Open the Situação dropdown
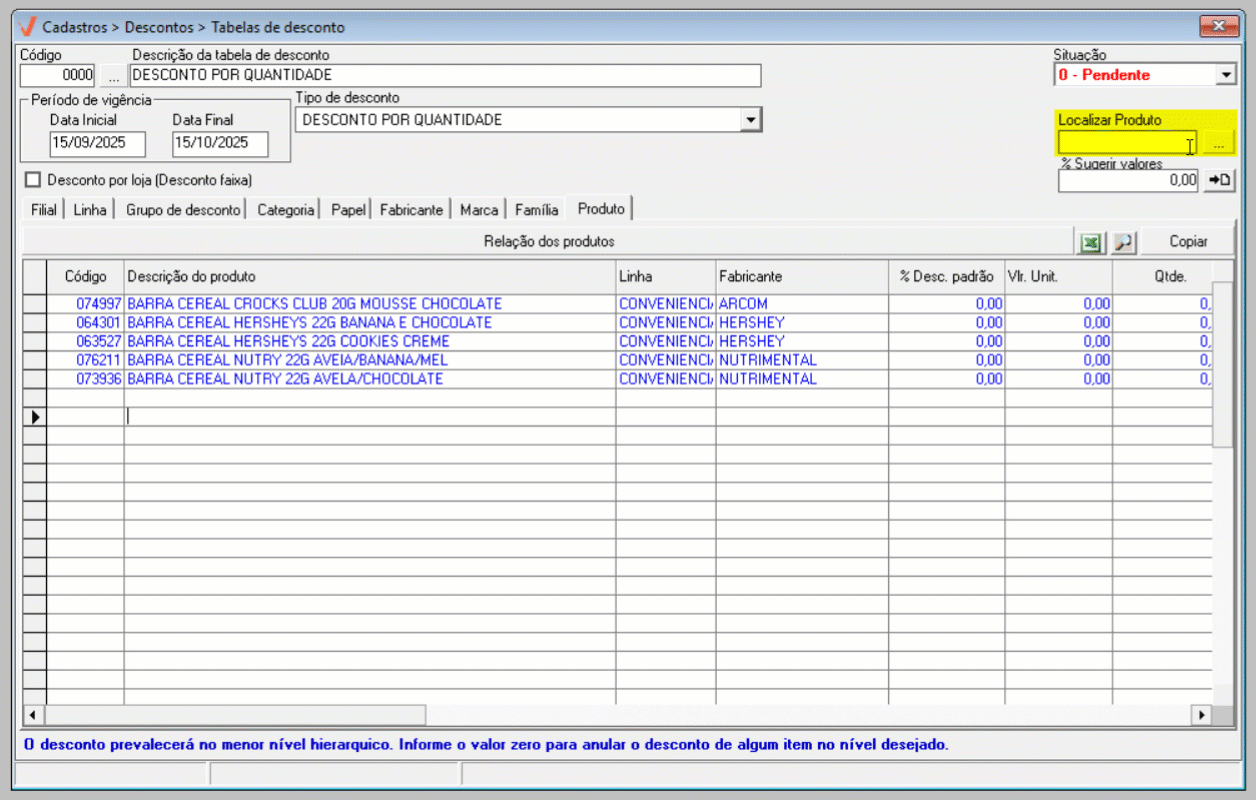 point(1227,75)
